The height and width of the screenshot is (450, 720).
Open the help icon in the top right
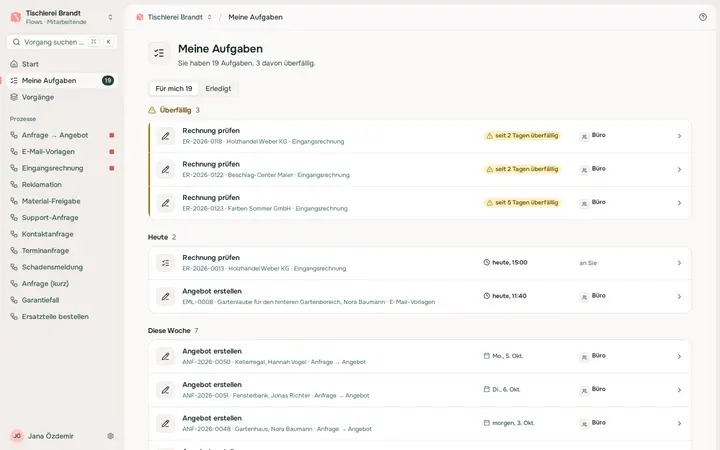[703, 17]
